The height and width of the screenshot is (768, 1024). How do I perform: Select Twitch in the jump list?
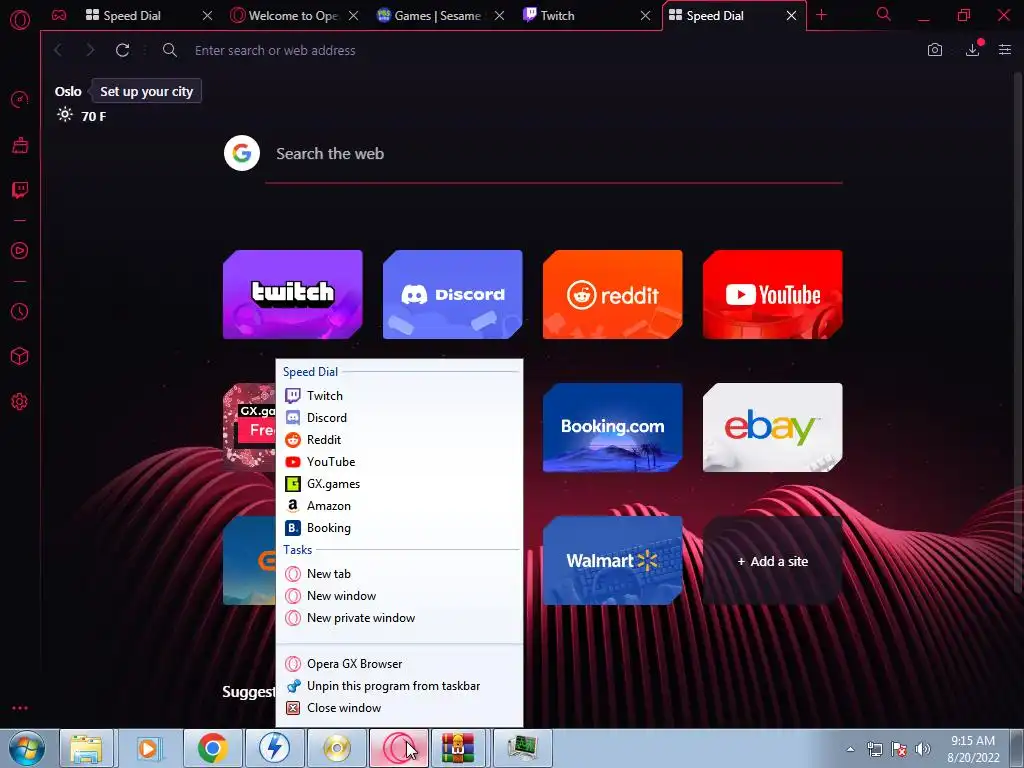coord(399,396)
